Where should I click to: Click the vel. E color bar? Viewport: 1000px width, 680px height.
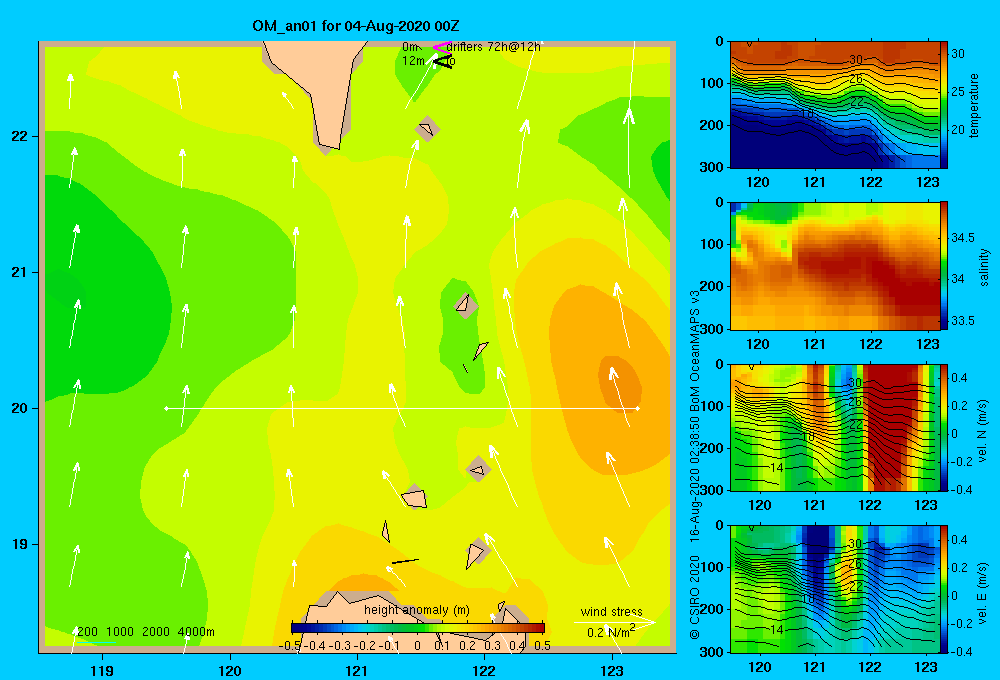click(x=944, y=589)
